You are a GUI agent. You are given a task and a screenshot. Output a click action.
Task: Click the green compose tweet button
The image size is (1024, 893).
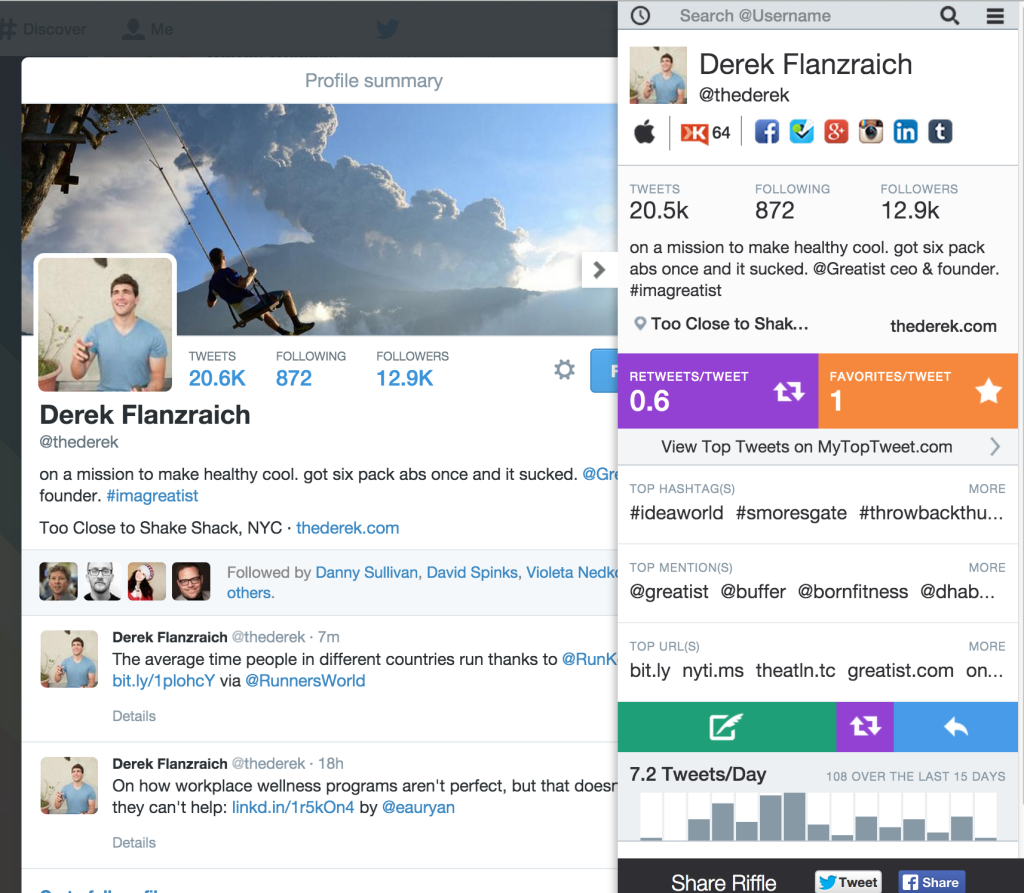[726, 726]
